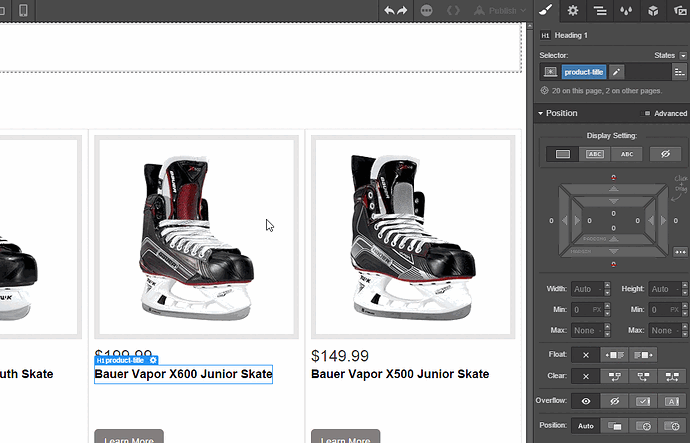Click the right margin arrow in box model
The image size is (690, 443).
click(663, 220)
